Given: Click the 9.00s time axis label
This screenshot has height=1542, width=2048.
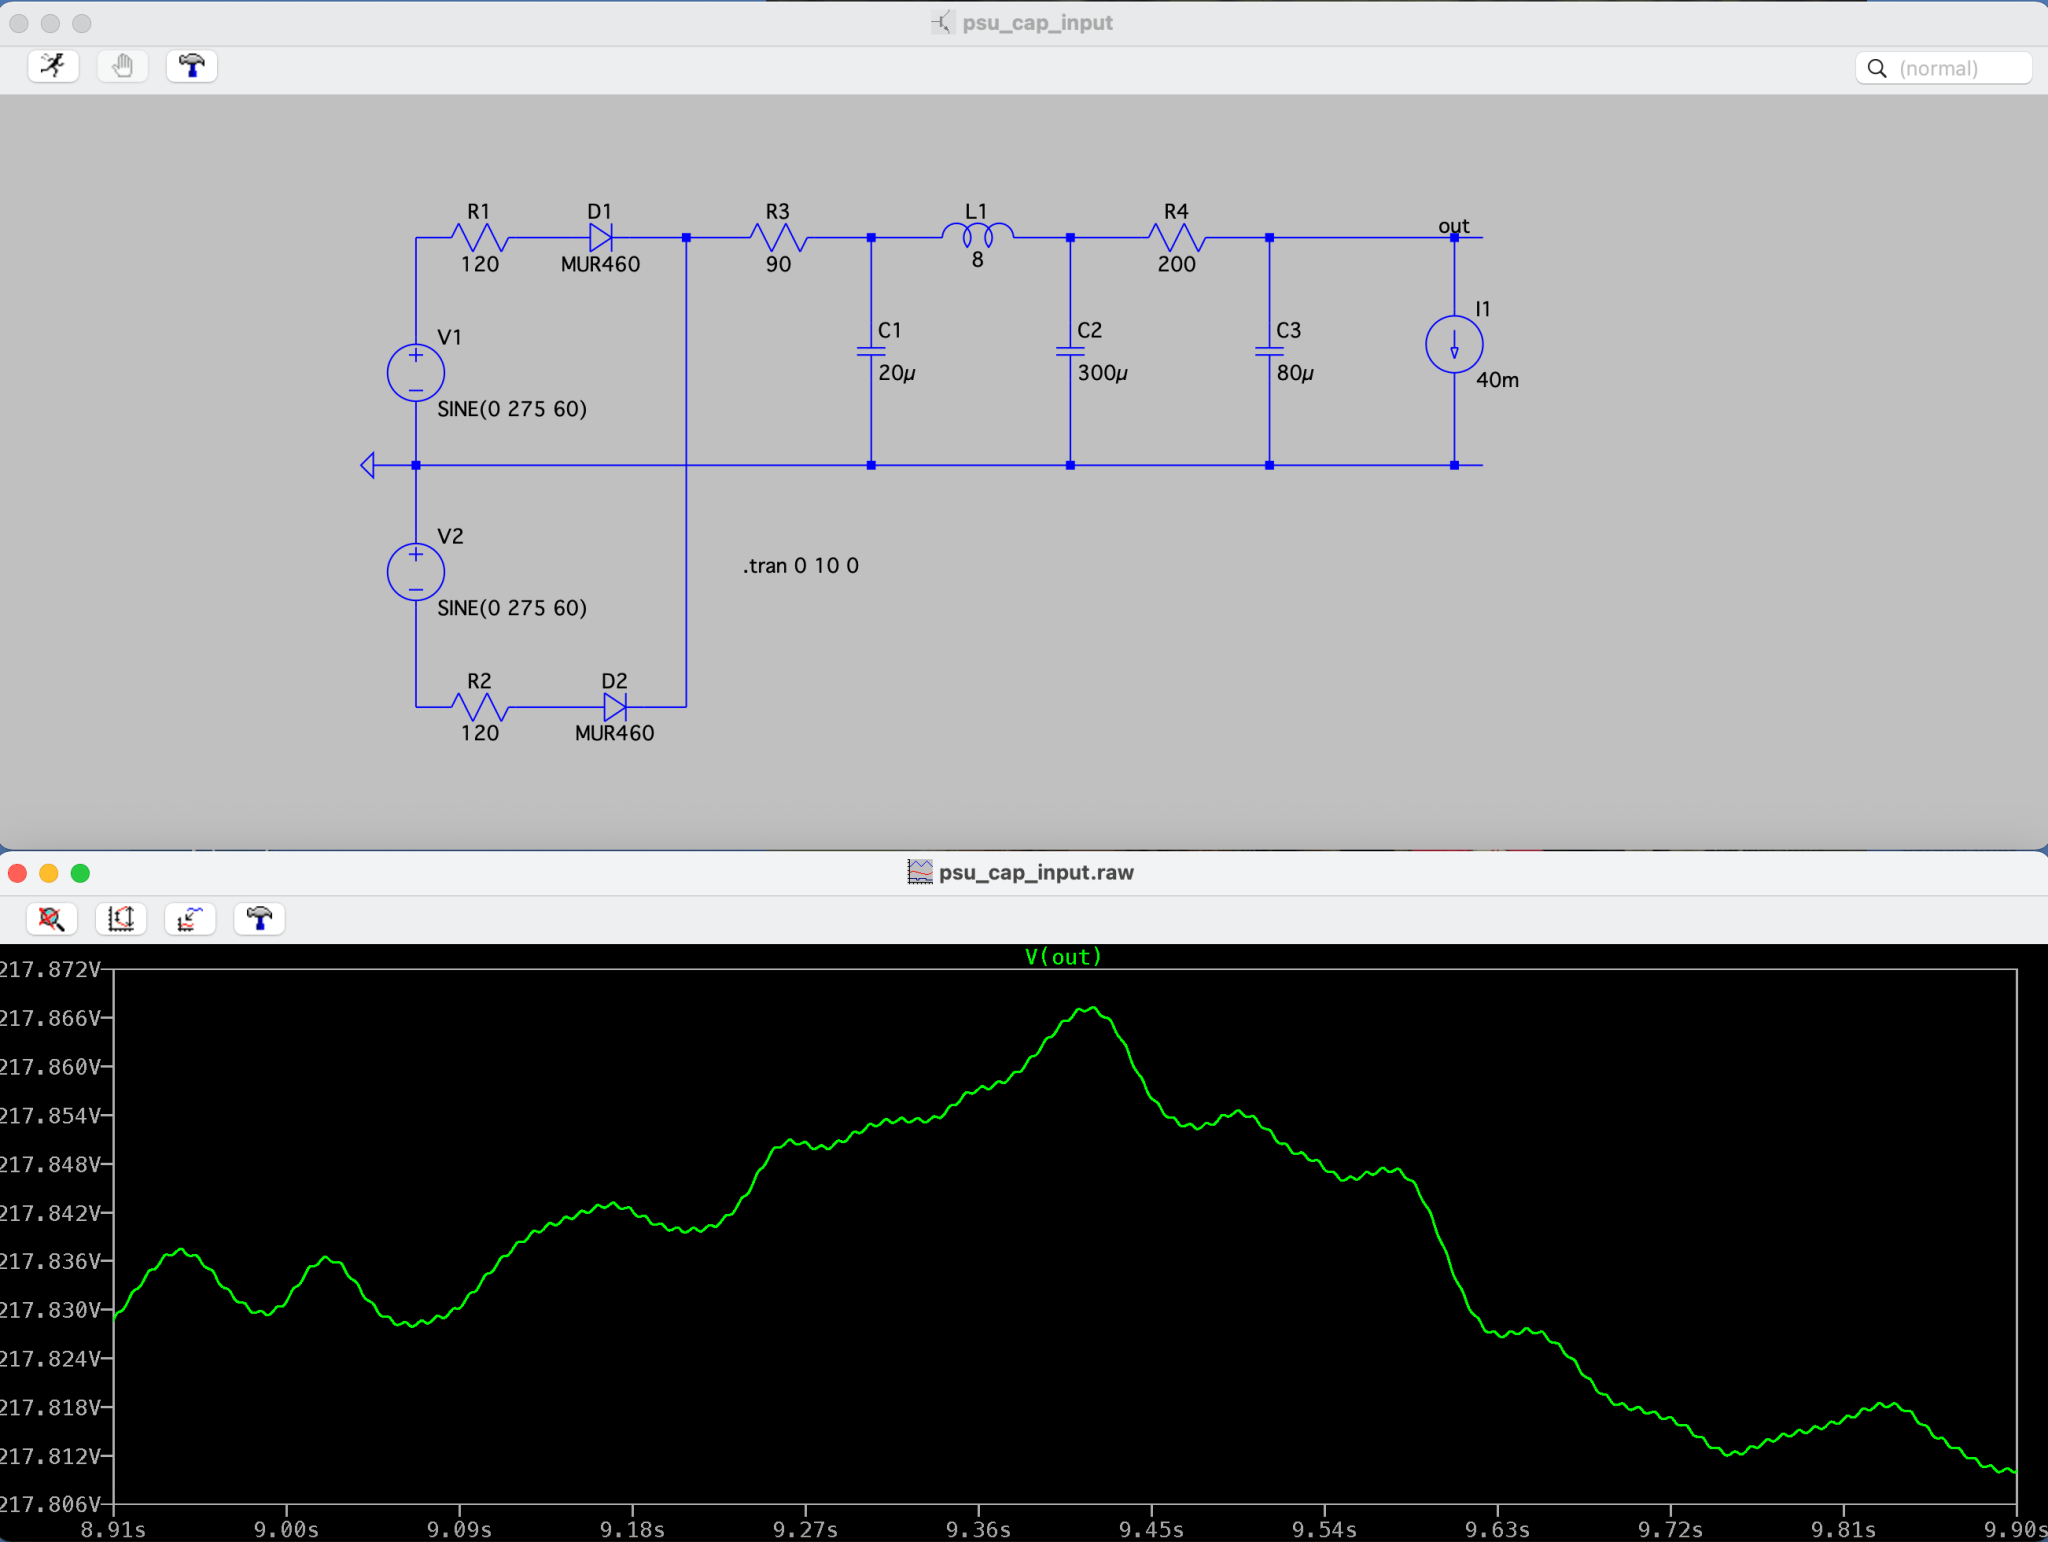Looking at the screenshot, I should tap(286, 1530).
